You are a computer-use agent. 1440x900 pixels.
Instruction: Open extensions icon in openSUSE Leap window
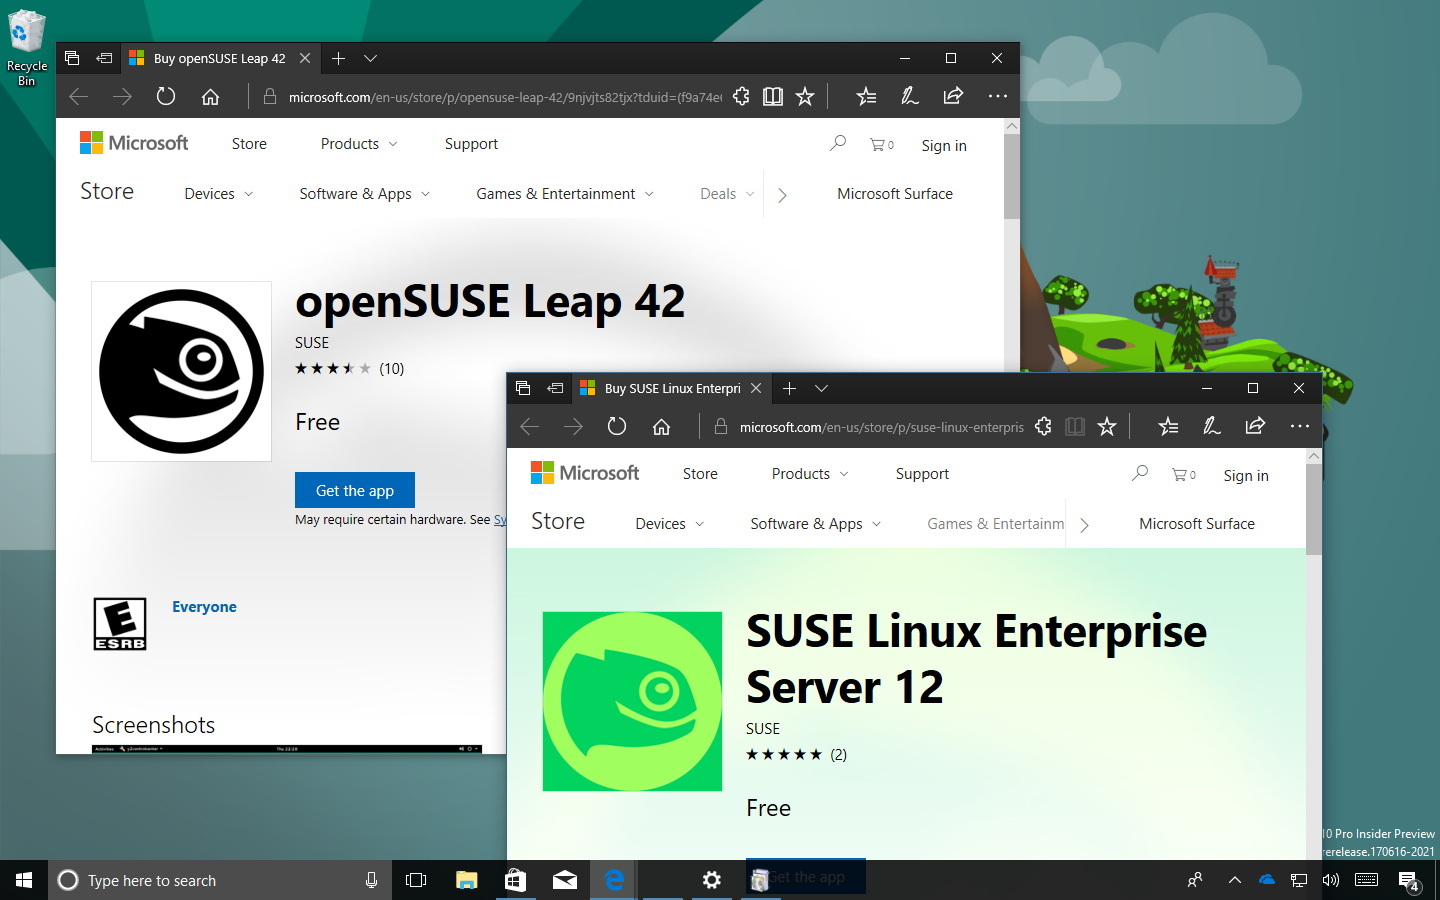click(741, 96)
